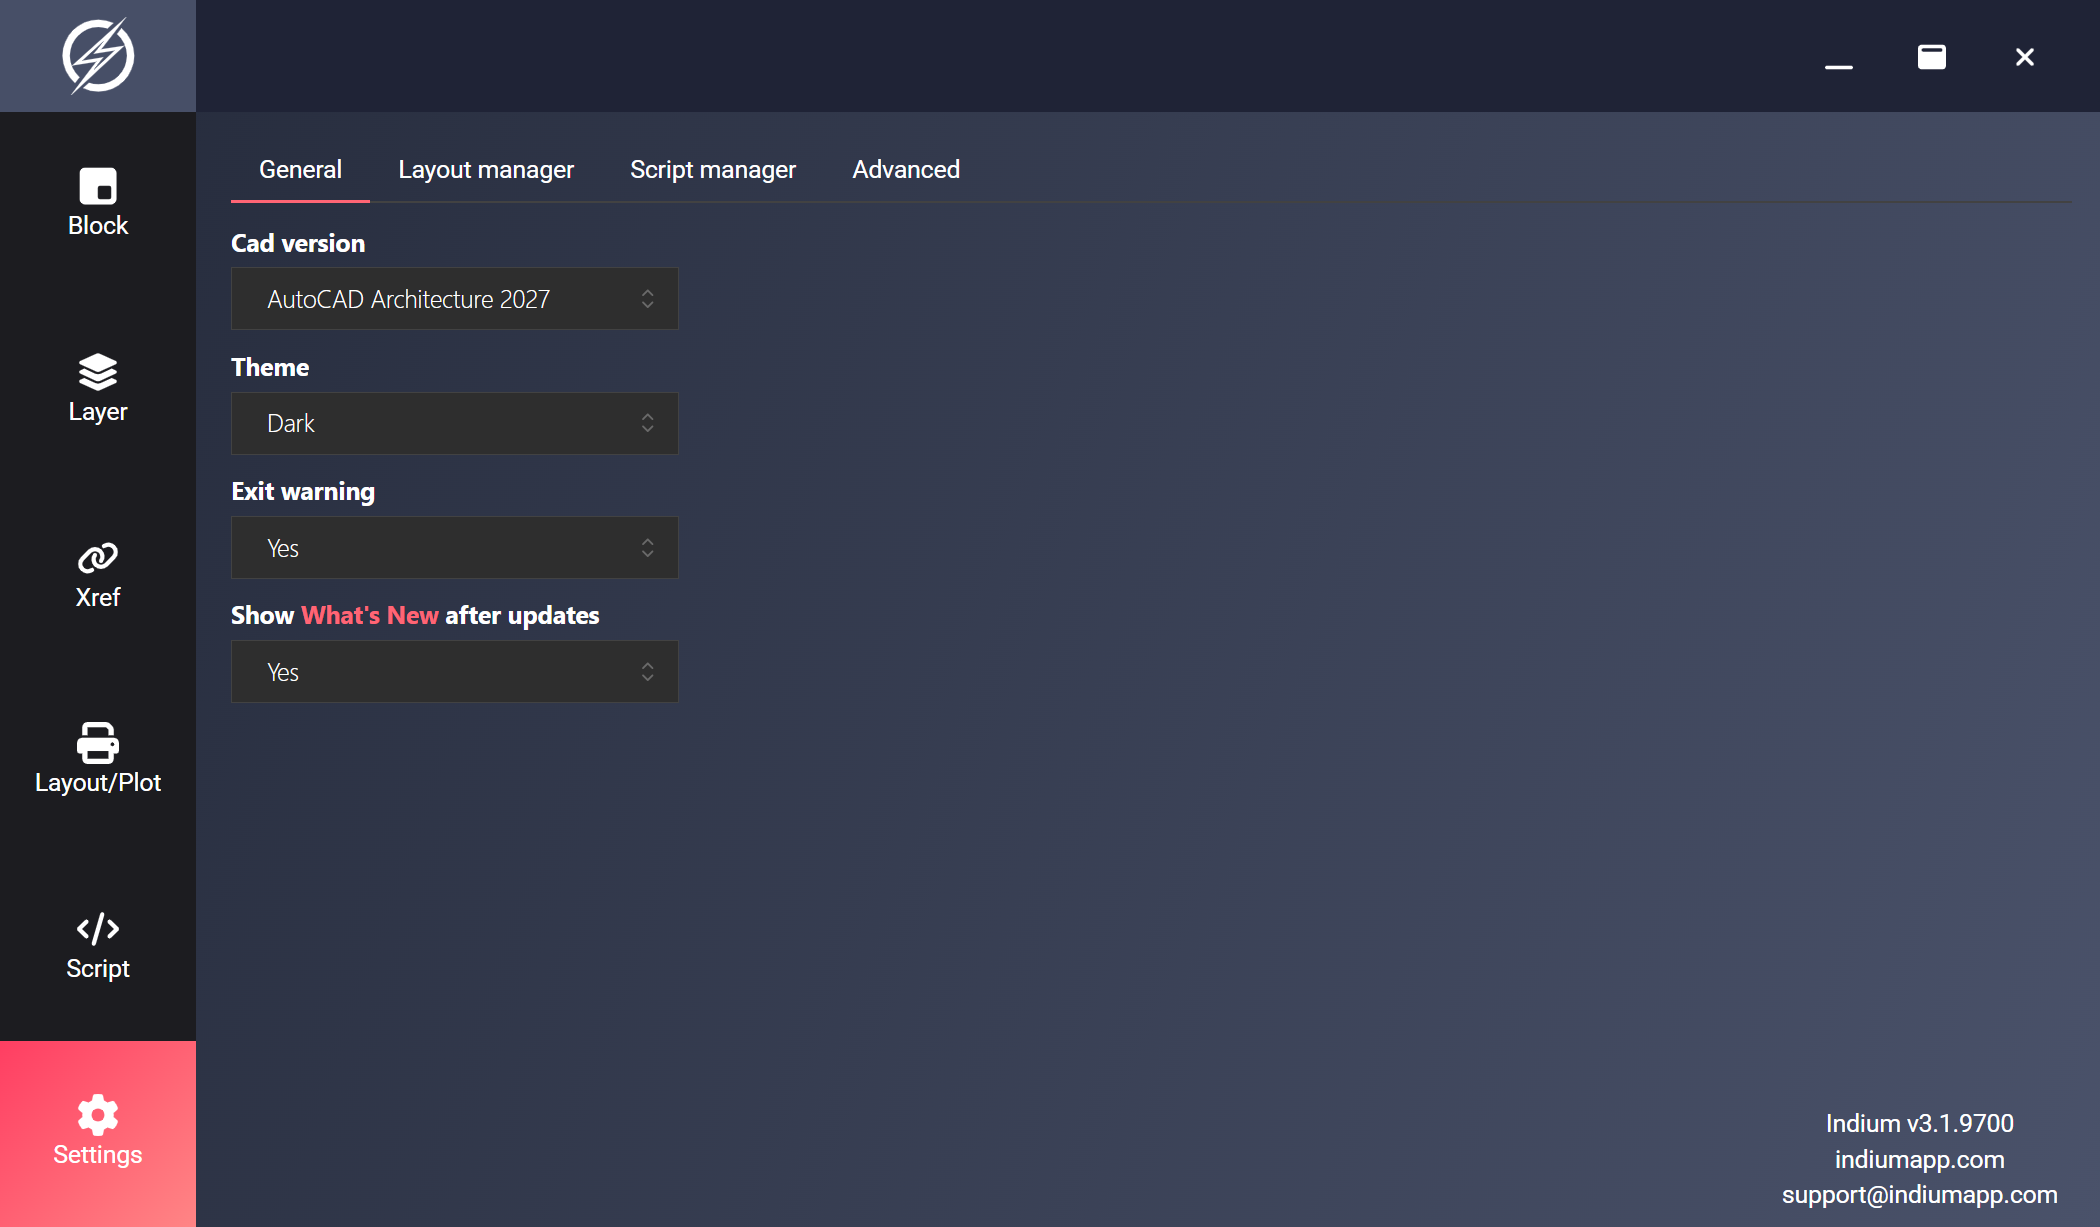The height and width of the screenshot is (1227, 2100).
Task: Open the Layout/Plot section in sidebar
Action: click(98, 761)
